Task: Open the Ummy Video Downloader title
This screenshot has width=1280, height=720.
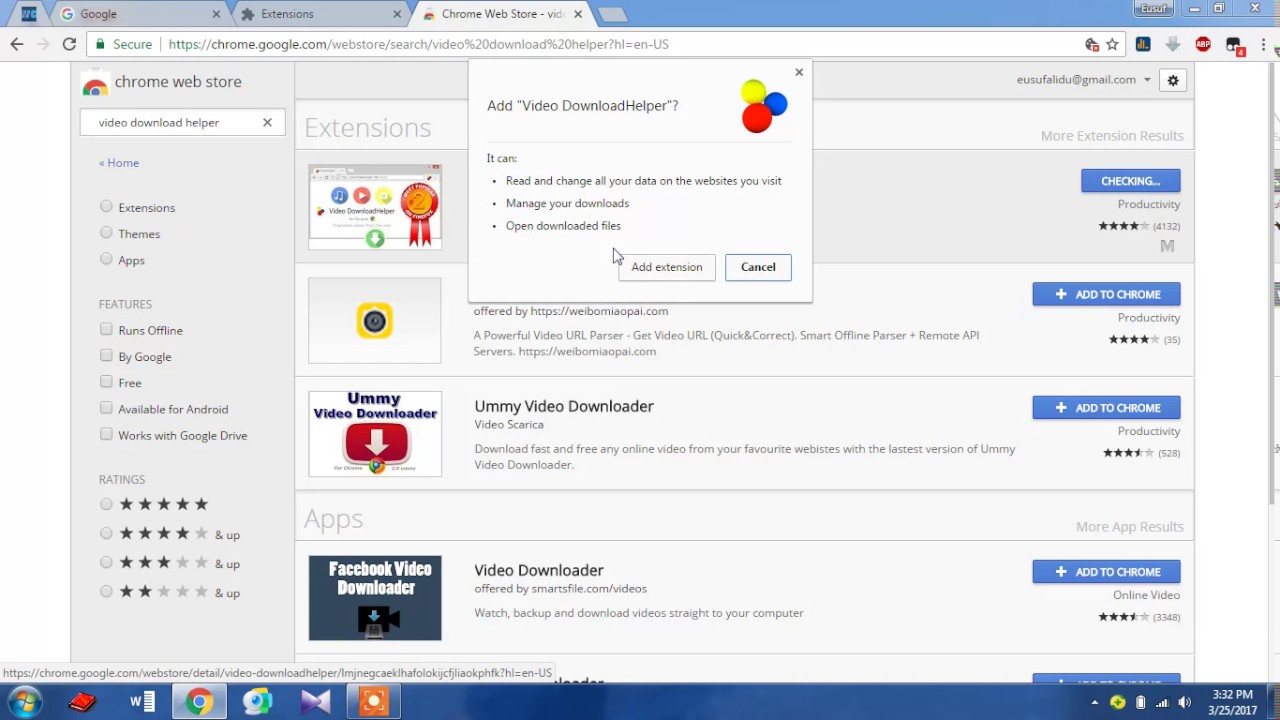Action: coord(564,406)
